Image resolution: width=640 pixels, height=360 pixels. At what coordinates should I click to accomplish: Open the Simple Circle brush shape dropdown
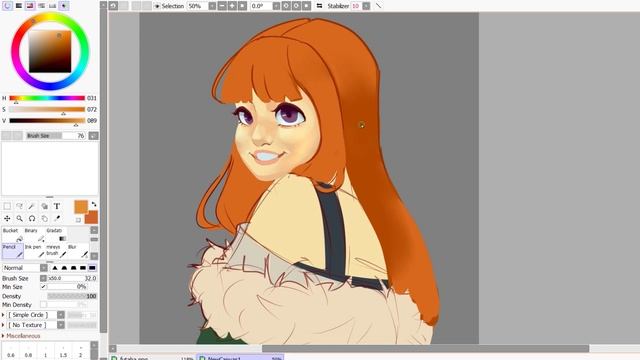click(x=61, y=315)
